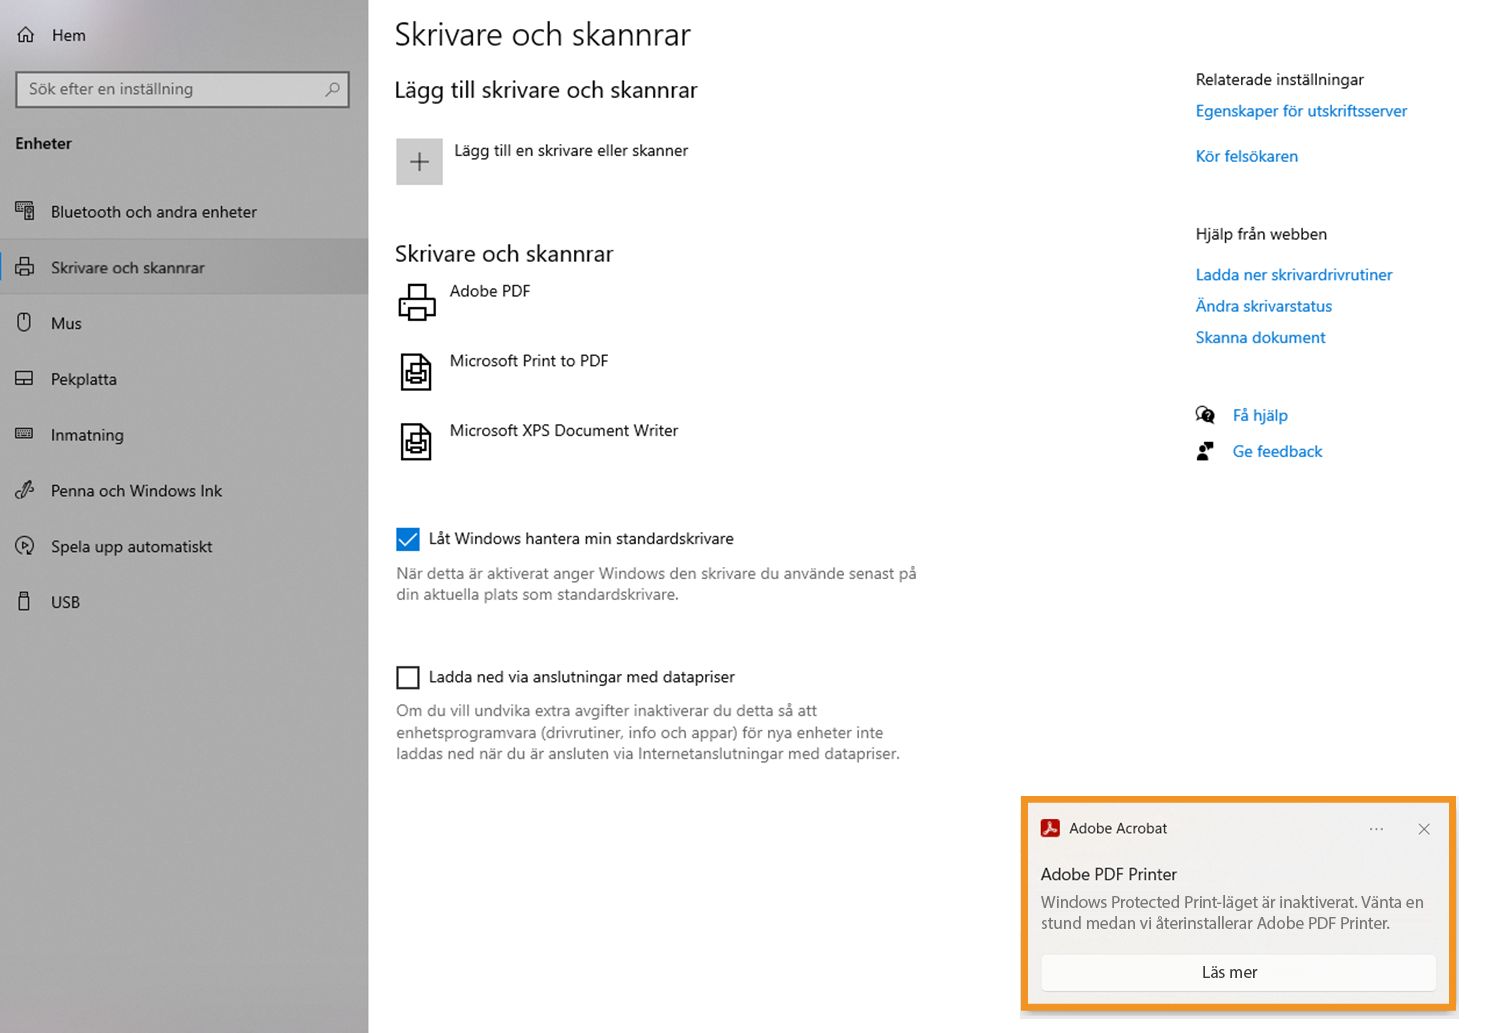Screen dimensions: 1488x1033
Task: Click the Få hjälp chat bubble icon
Action: coord(1206,415)
